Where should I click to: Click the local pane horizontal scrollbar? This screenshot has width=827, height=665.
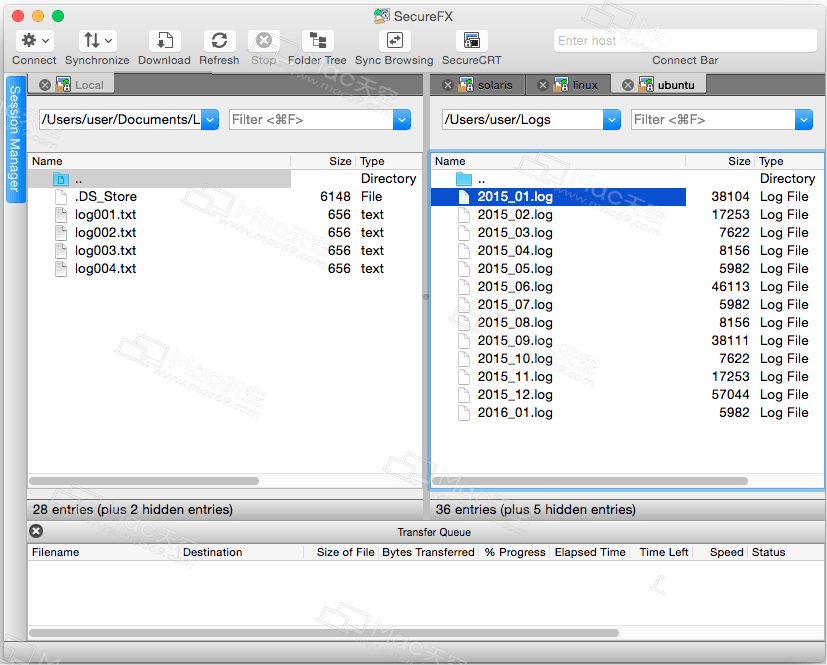(x=144, y=481)
